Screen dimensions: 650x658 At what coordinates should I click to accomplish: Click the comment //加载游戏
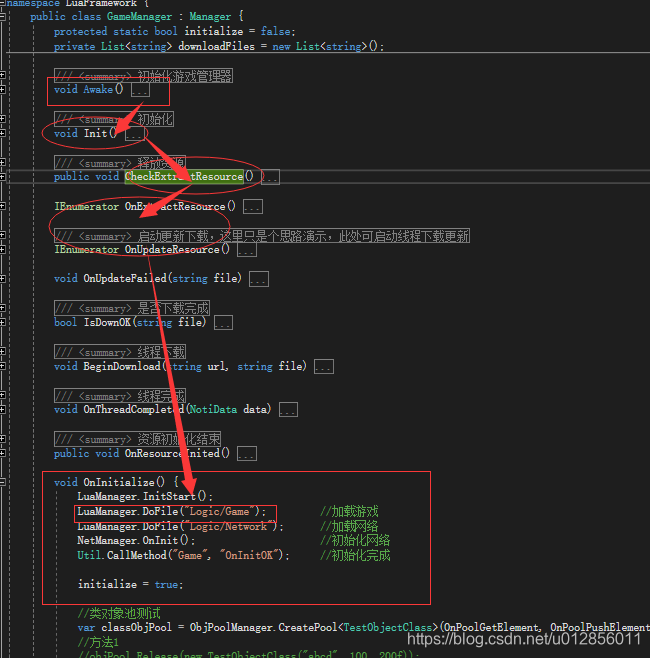coord(349,512)
